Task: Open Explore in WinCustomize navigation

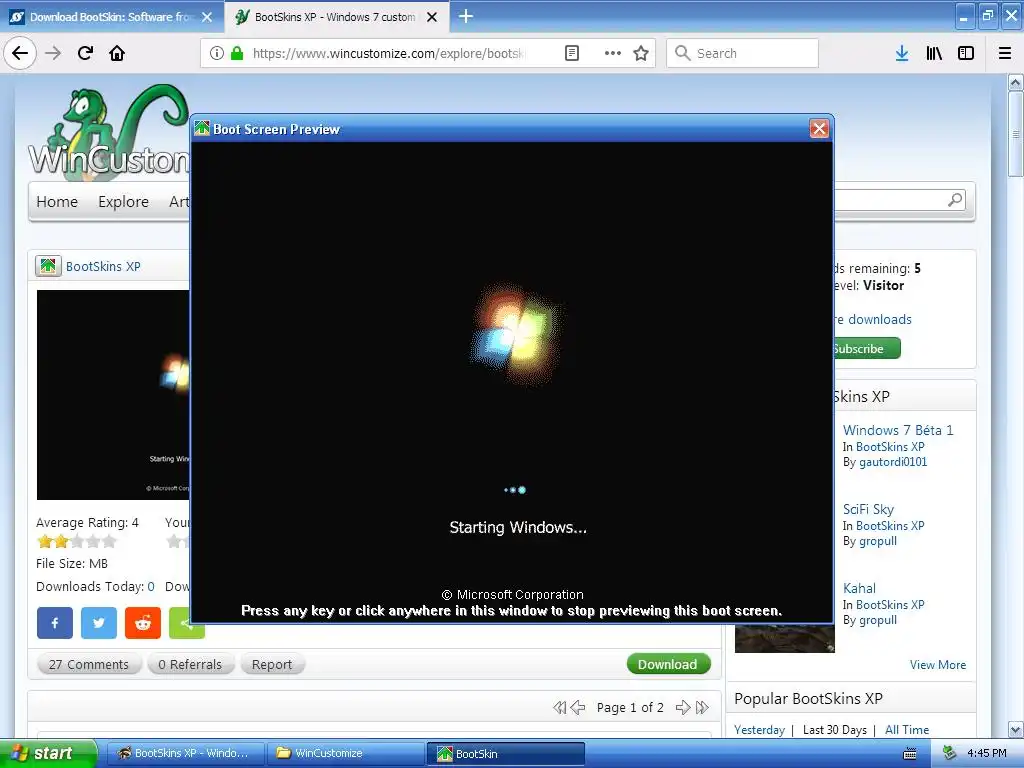Action: click(123, 202)
